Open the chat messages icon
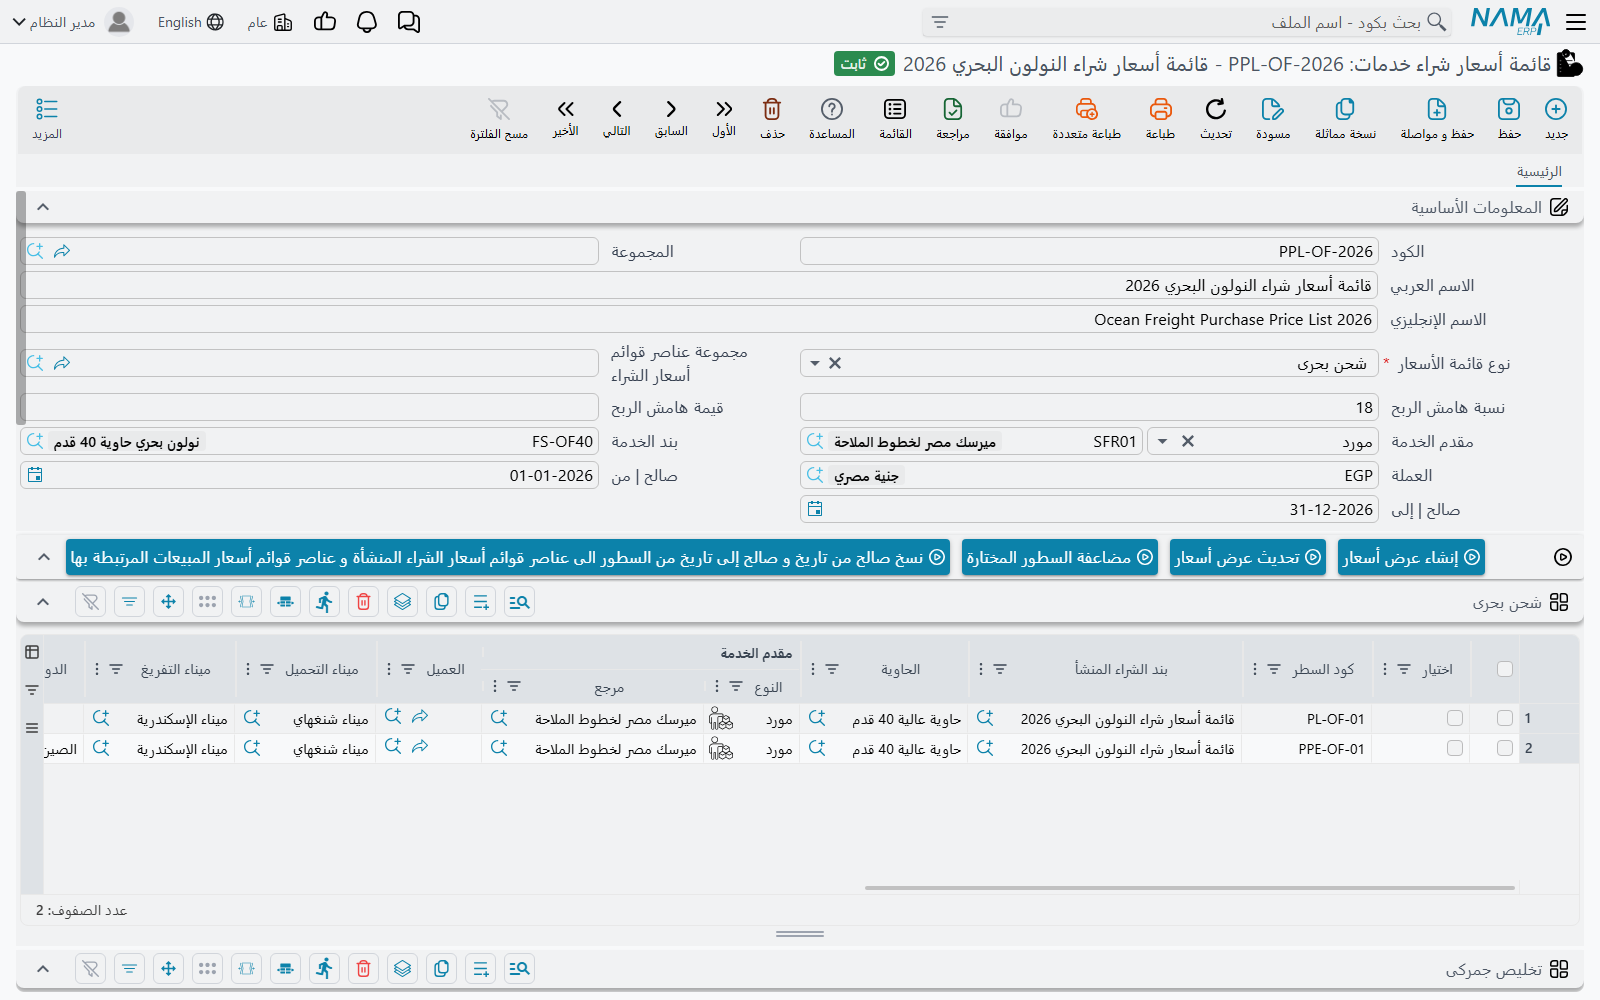 (408, 22)
